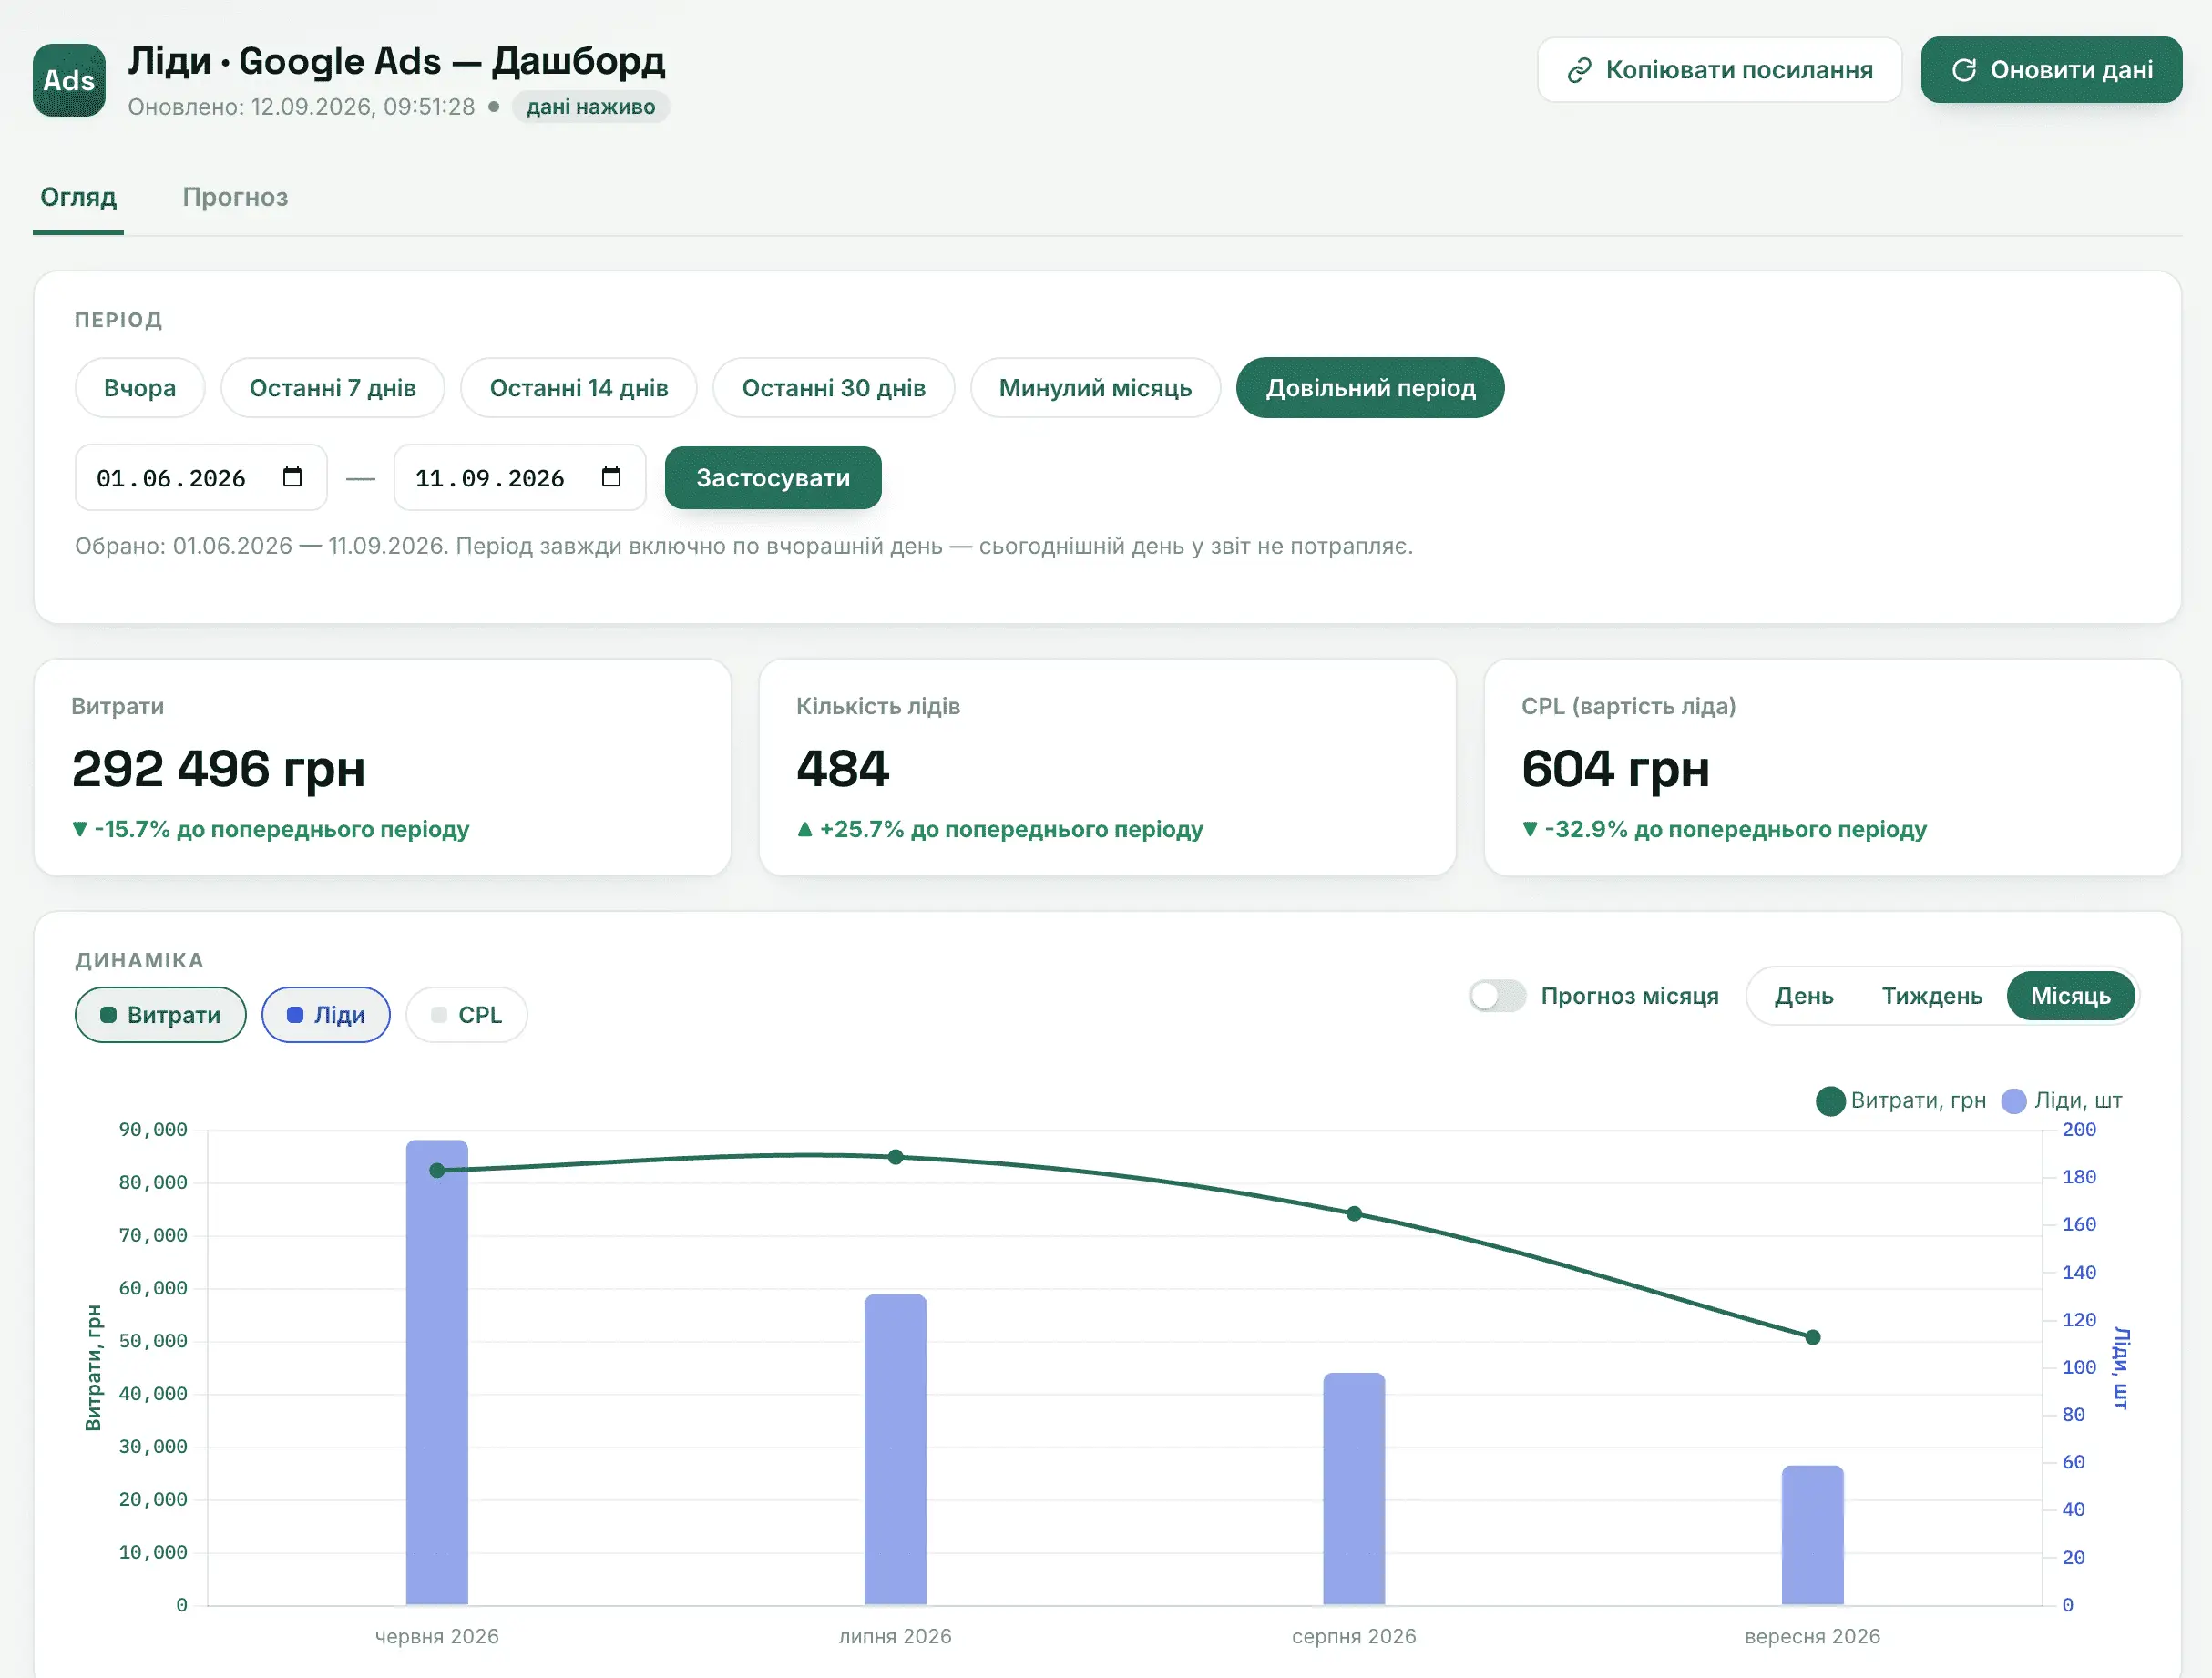
Task: Choose Минулий місяць preset
Action: [1096, 388]
